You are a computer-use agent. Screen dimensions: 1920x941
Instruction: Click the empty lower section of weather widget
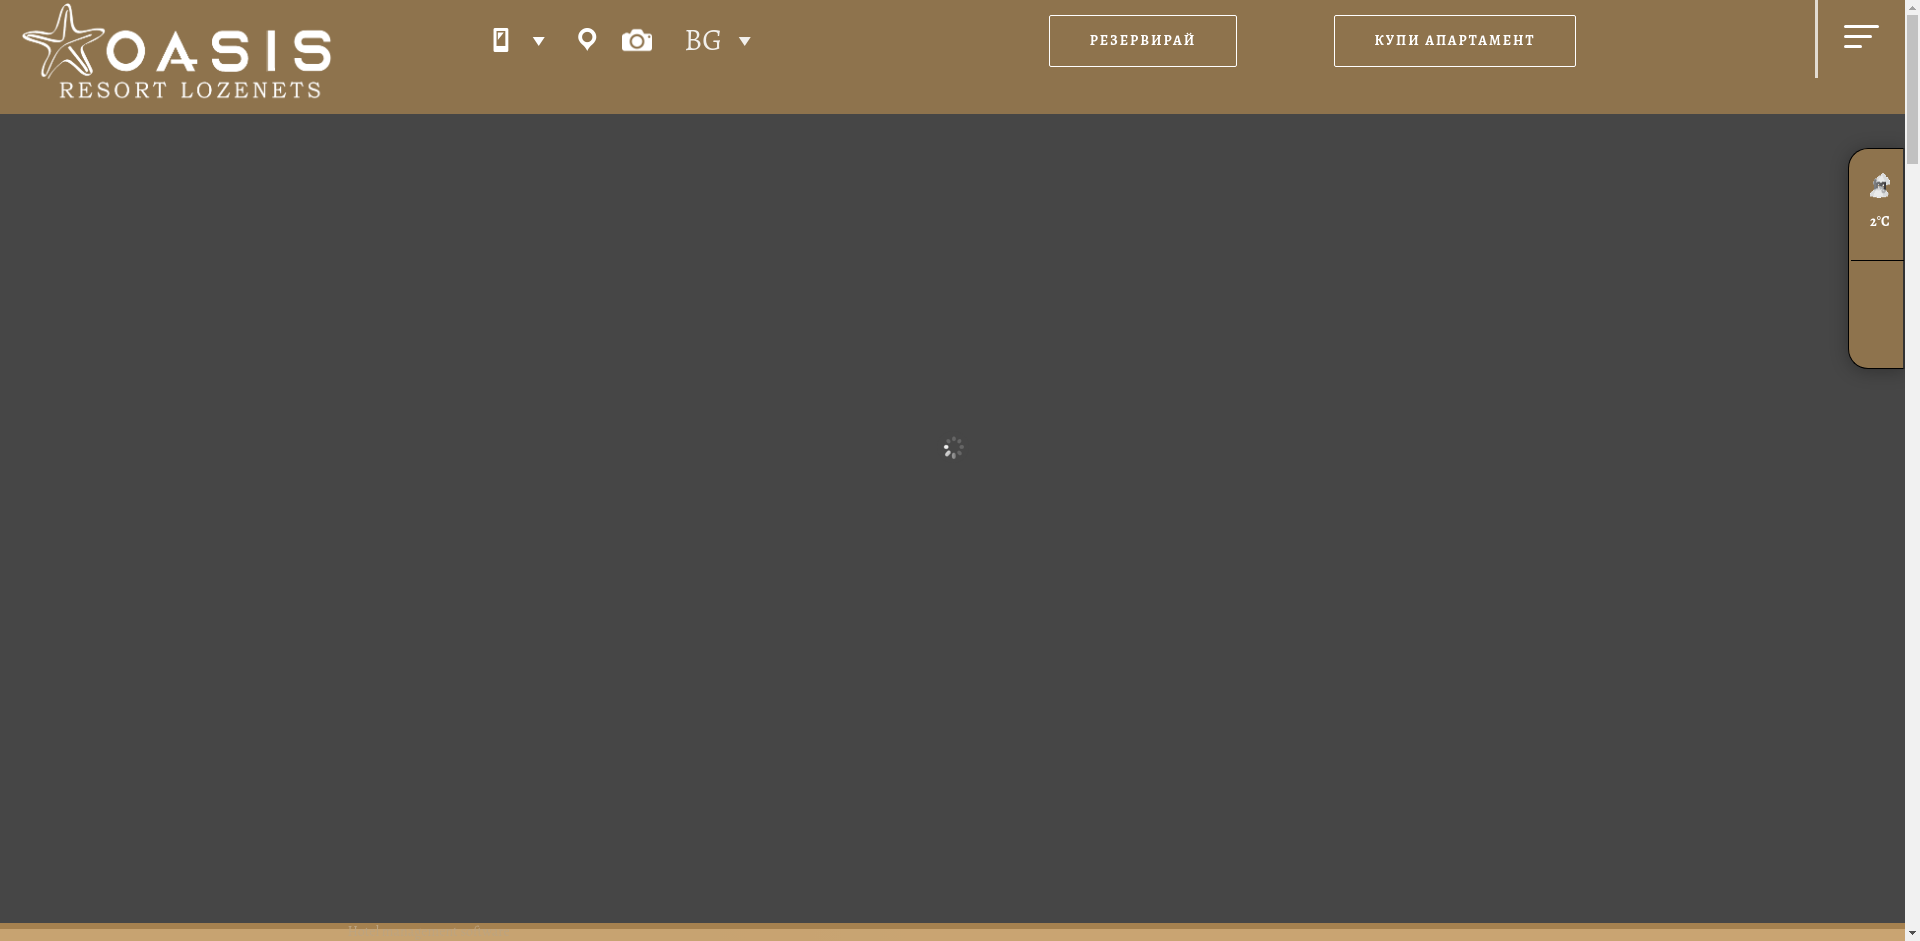tap(1876, 314)
